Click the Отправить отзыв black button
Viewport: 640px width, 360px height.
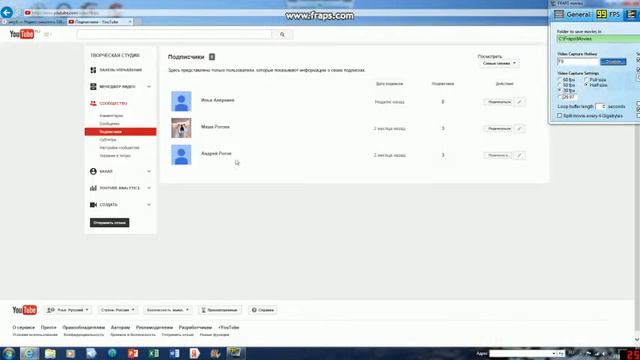[109, 223]
